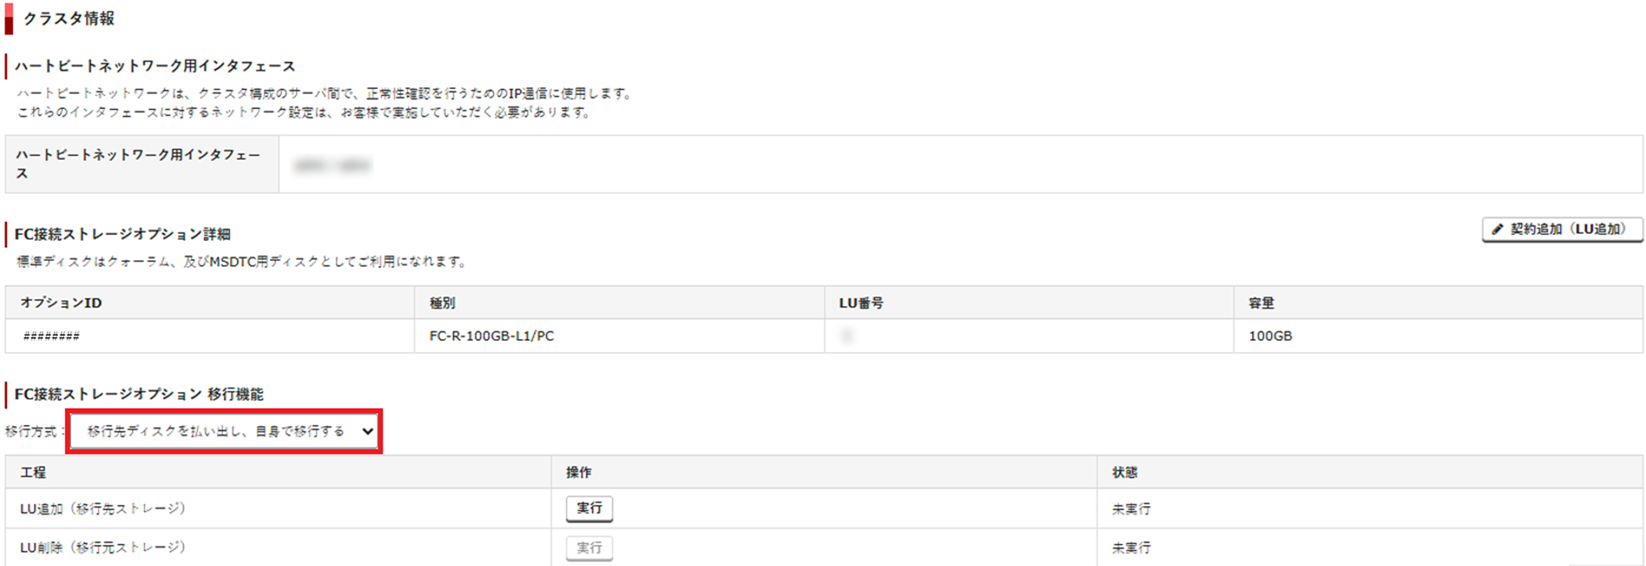Select the LU削除（移行元ストレージ） row label
The height and width of the screenshot is (566, 1646).
click(103, 548)
